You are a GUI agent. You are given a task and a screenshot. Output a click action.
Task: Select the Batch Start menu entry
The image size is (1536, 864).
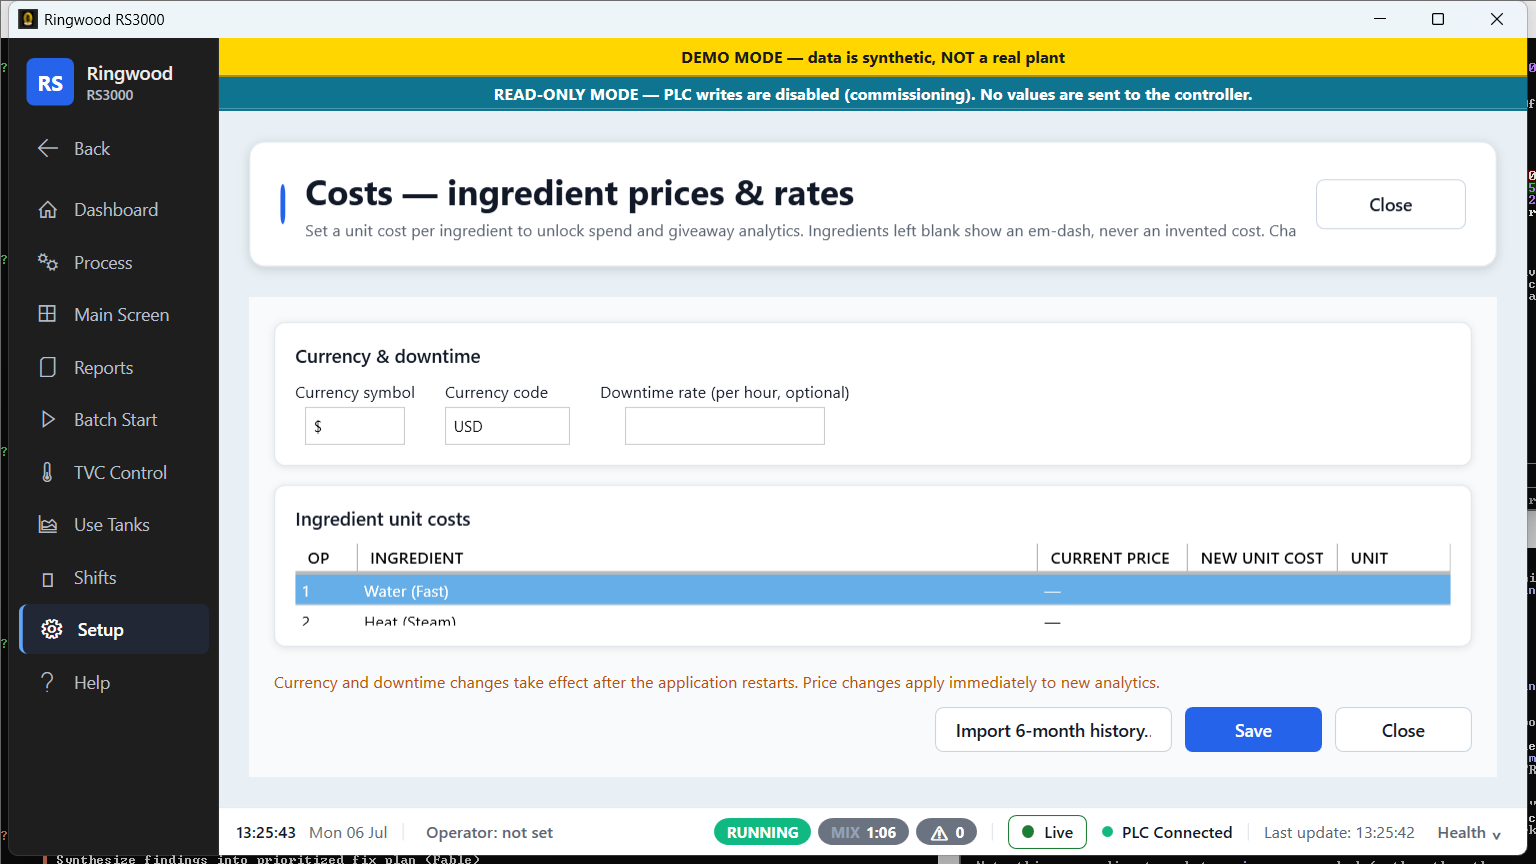tap(116, 420)
